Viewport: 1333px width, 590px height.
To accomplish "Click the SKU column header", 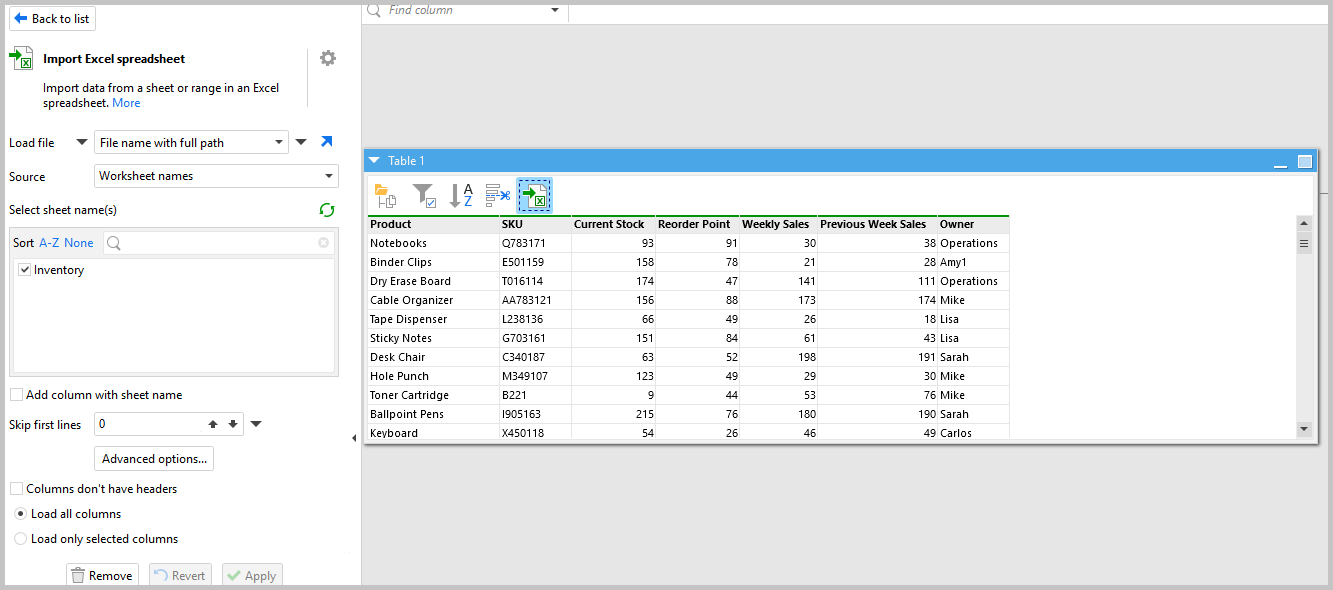I will (535, 224).
